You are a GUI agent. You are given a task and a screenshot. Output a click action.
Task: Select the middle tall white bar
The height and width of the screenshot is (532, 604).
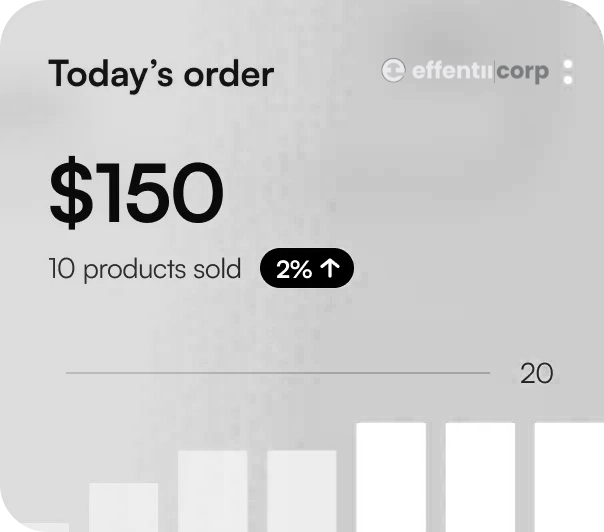(x=480, y=477)
